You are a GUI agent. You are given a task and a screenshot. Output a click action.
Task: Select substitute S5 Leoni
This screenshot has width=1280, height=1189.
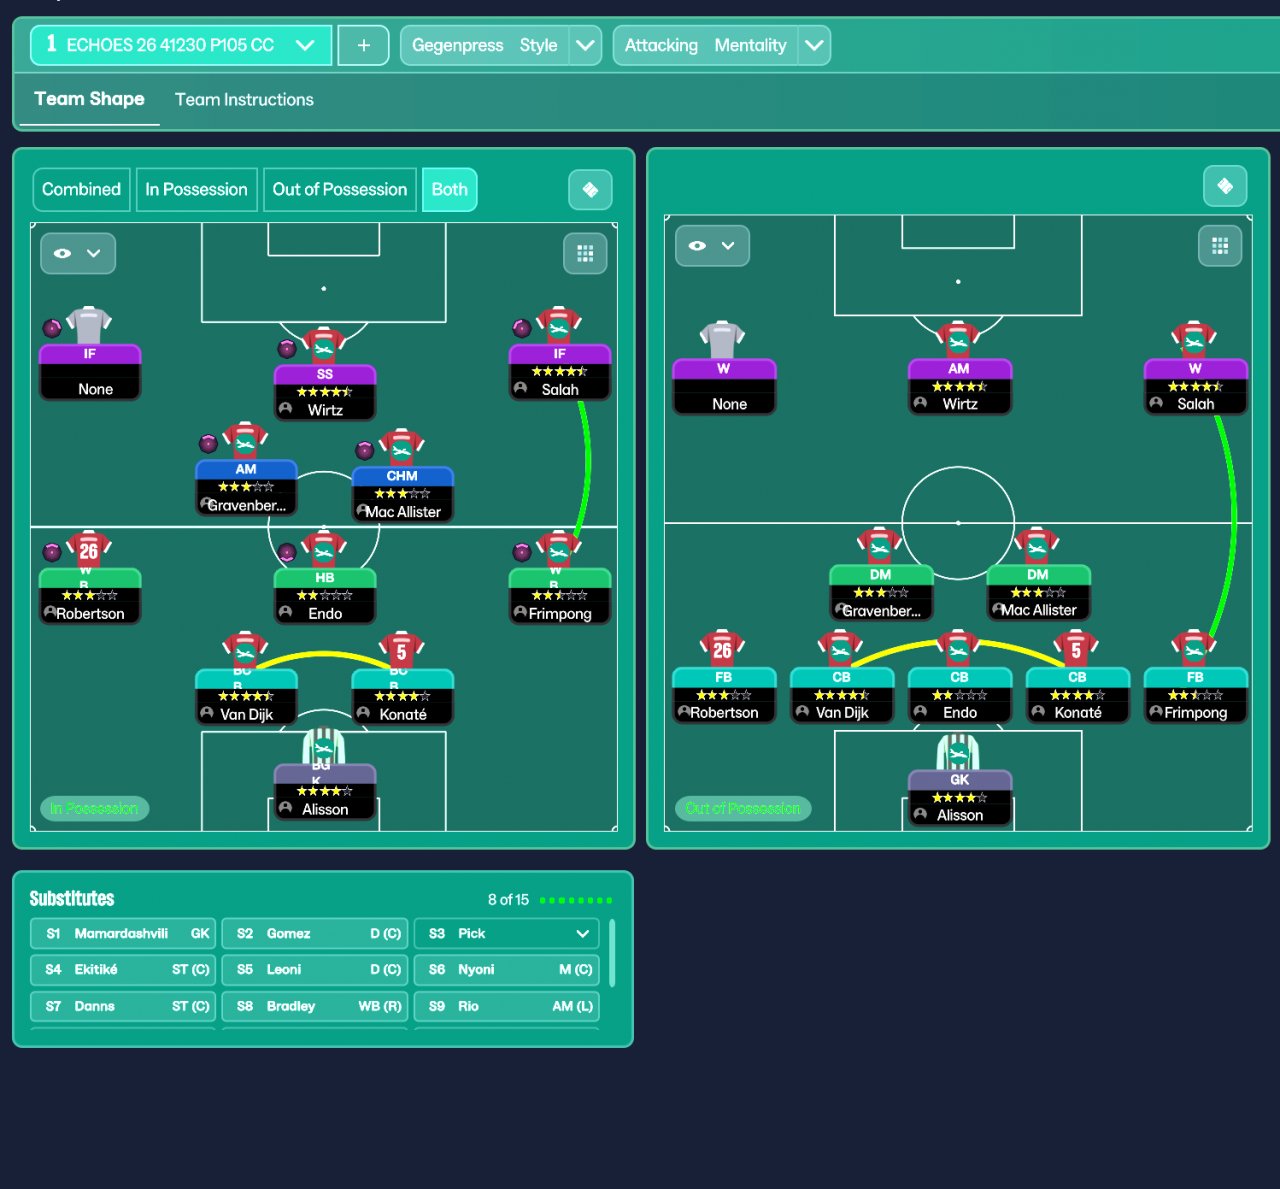pos(315,970)
